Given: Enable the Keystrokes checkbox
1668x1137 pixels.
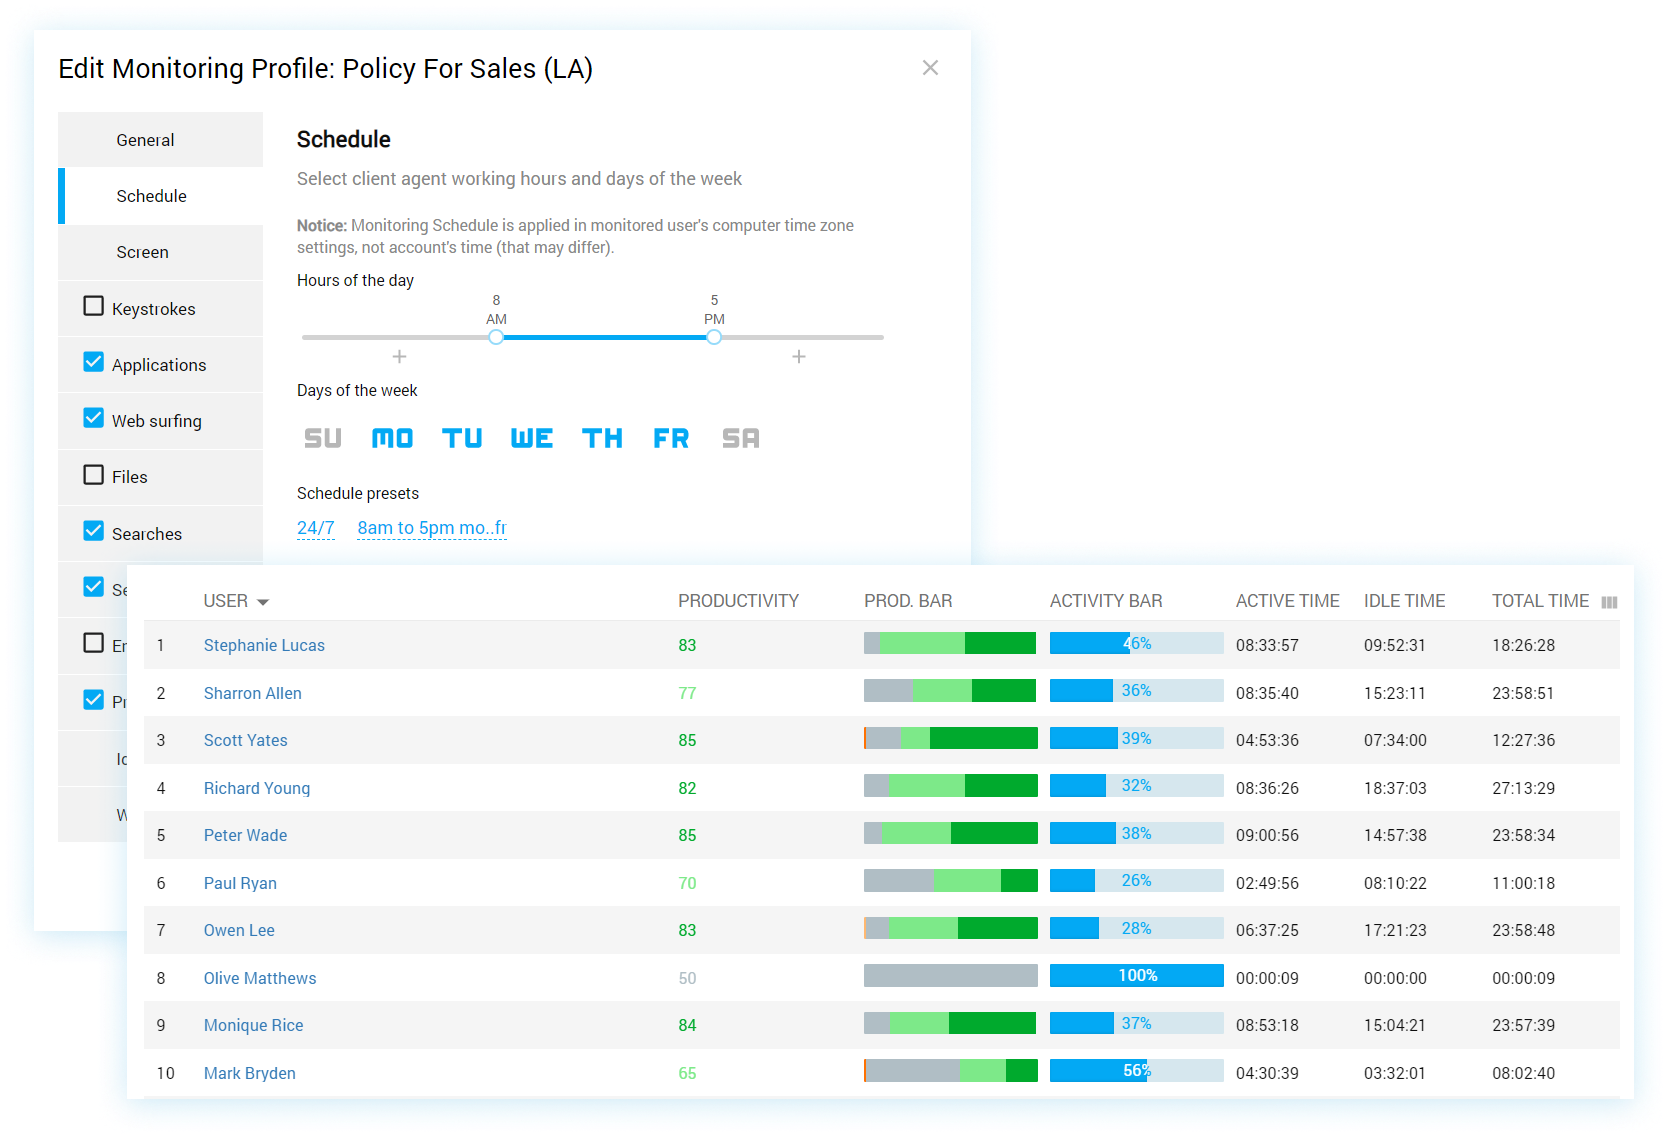Looking at the screenshot, I should pos(94,306).
